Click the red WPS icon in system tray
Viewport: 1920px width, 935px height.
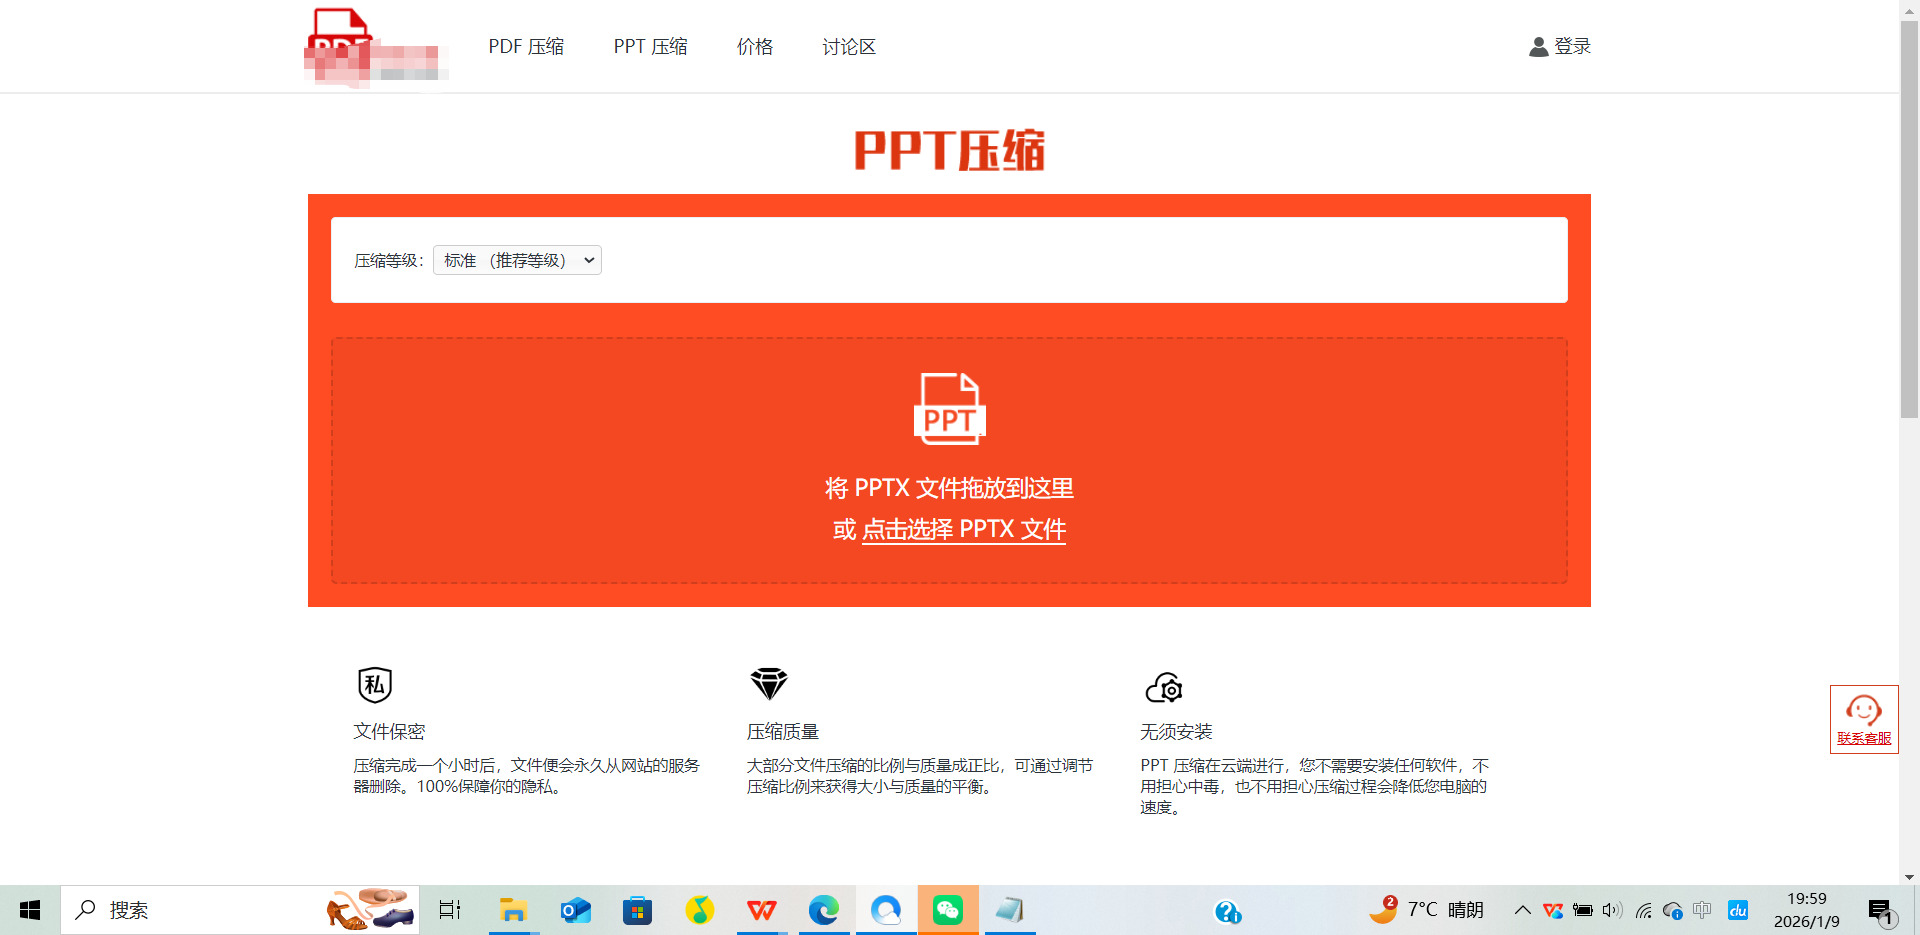click(1553, 910)
